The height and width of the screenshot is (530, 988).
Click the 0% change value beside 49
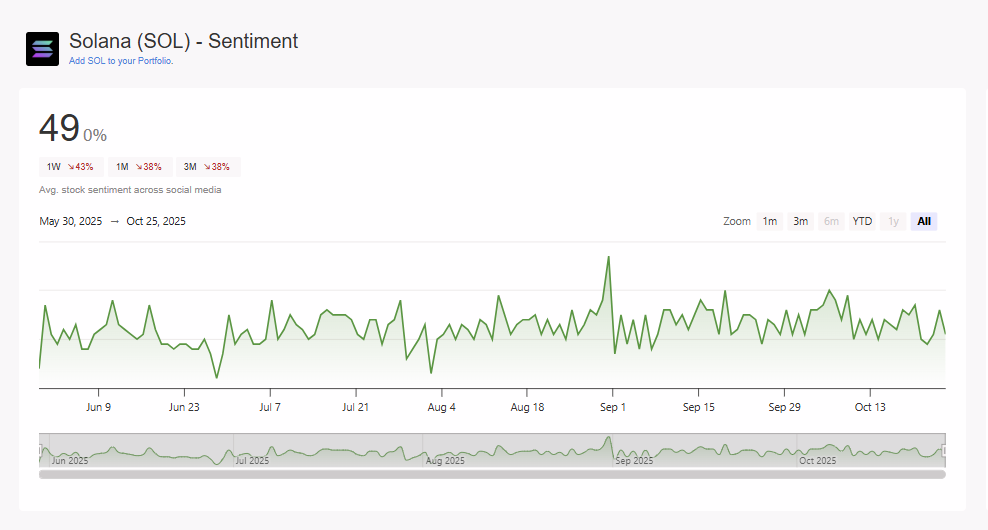[x=95, y=135]
